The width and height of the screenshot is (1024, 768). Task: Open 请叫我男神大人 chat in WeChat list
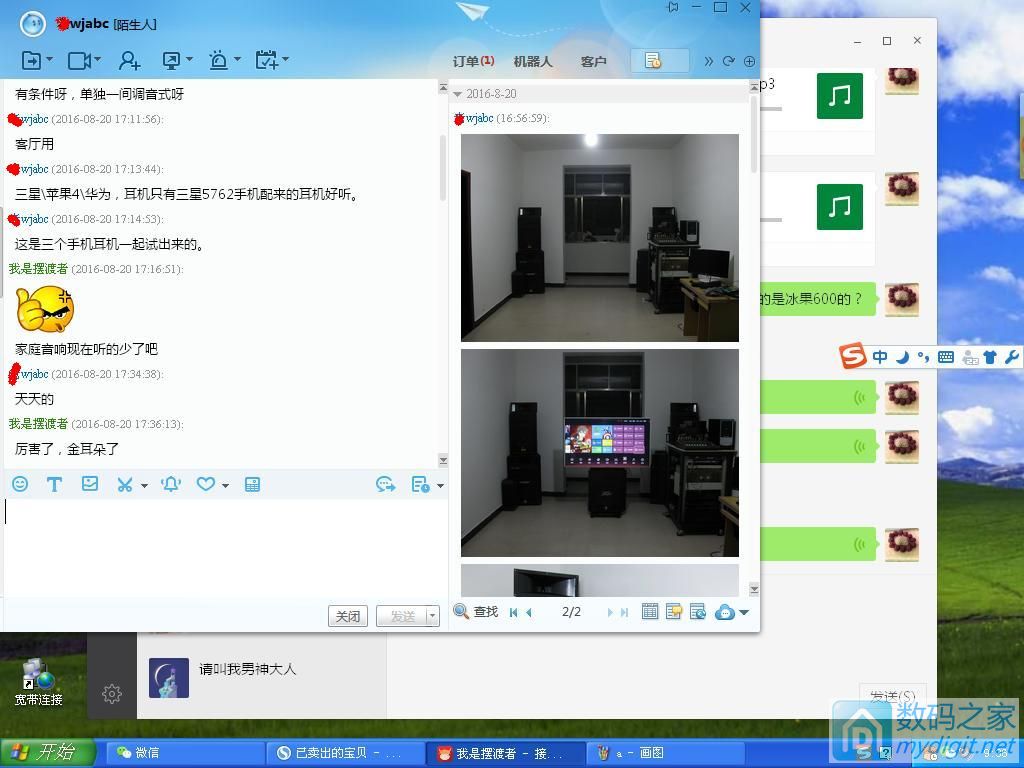point(261,678)
